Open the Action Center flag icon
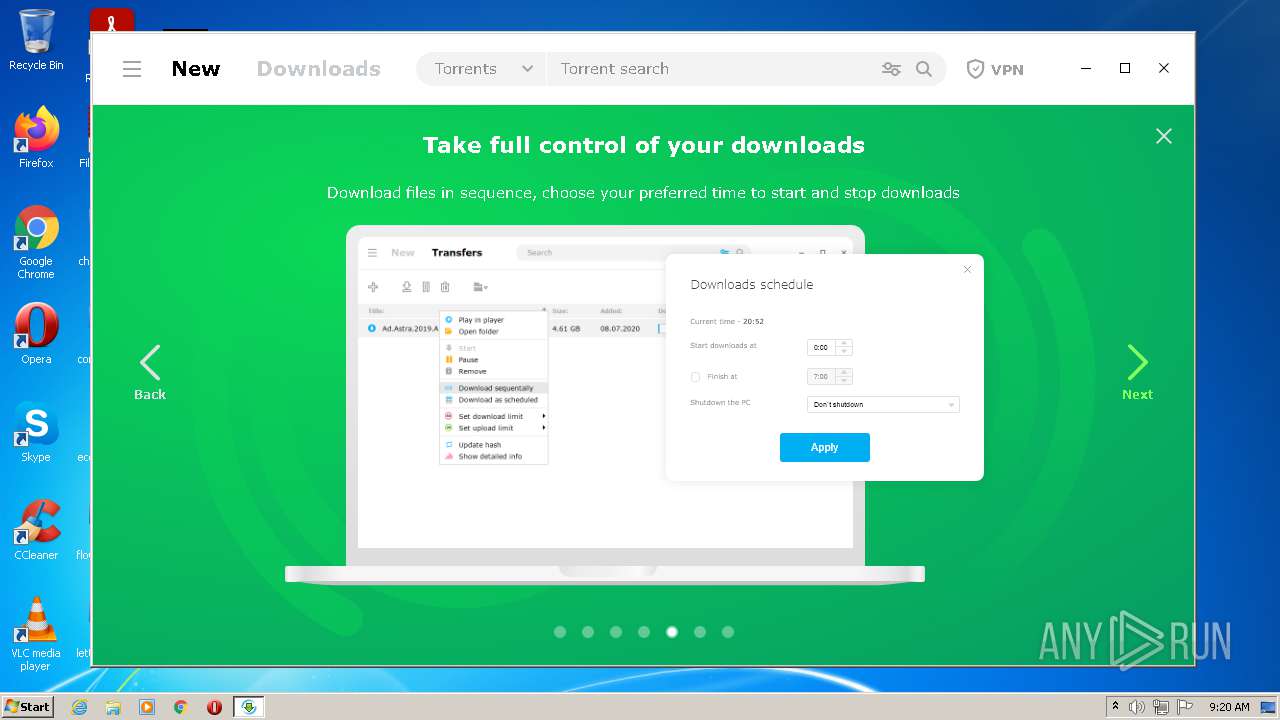1280x720 pixels. coord(1185,707)
